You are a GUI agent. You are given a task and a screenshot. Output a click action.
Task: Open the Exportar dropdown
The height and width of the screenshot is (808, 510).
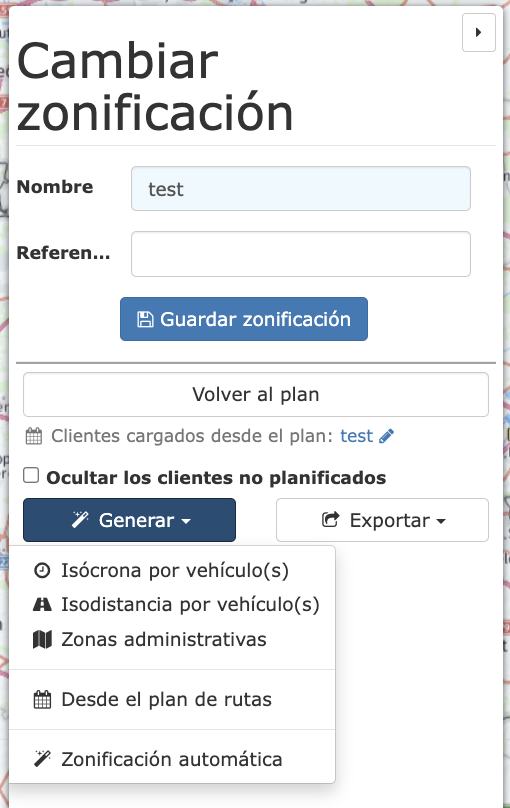click(382, 520)
